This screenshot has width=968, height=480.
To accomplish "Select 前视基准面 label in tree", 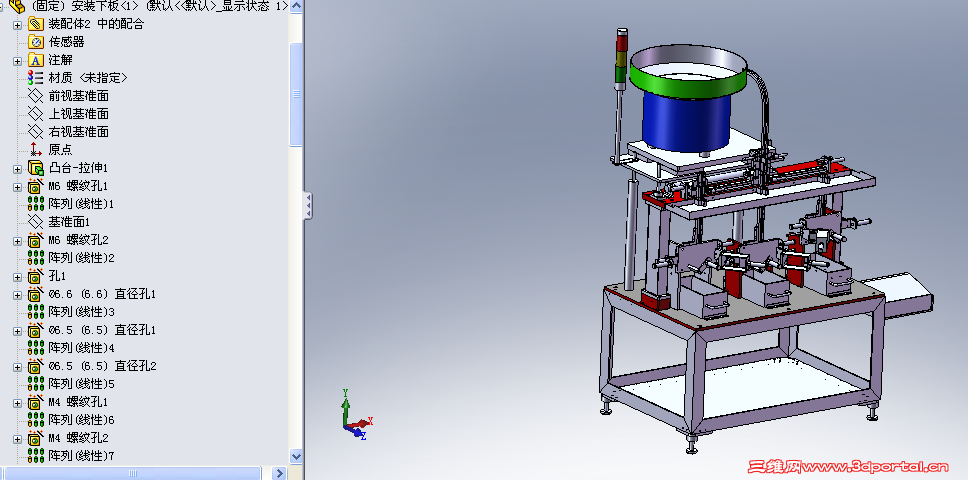I will (x=78, y=96).
